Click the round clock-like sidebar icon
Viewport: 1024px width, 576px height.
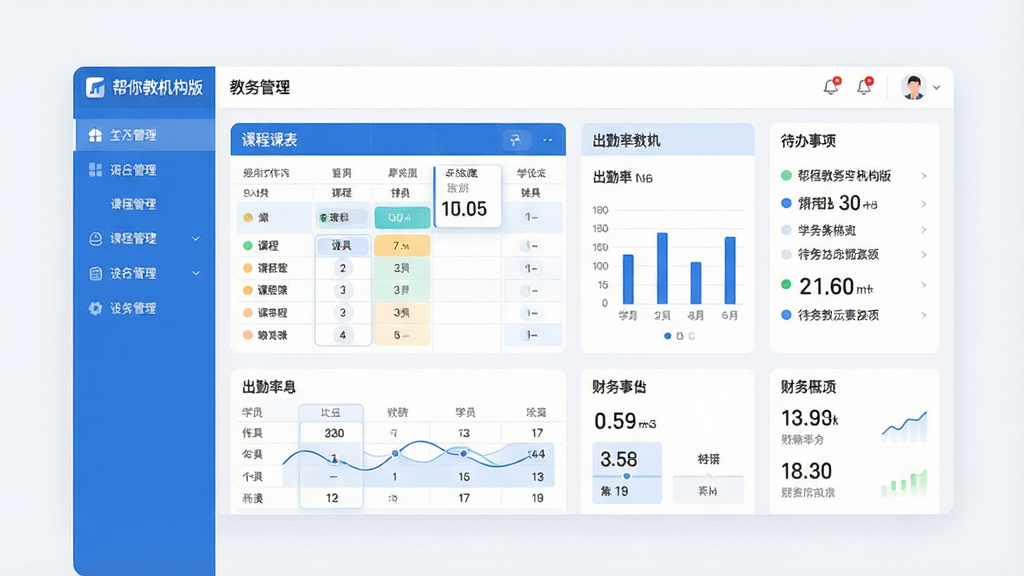pyautogui.click(x=95, y=238)
